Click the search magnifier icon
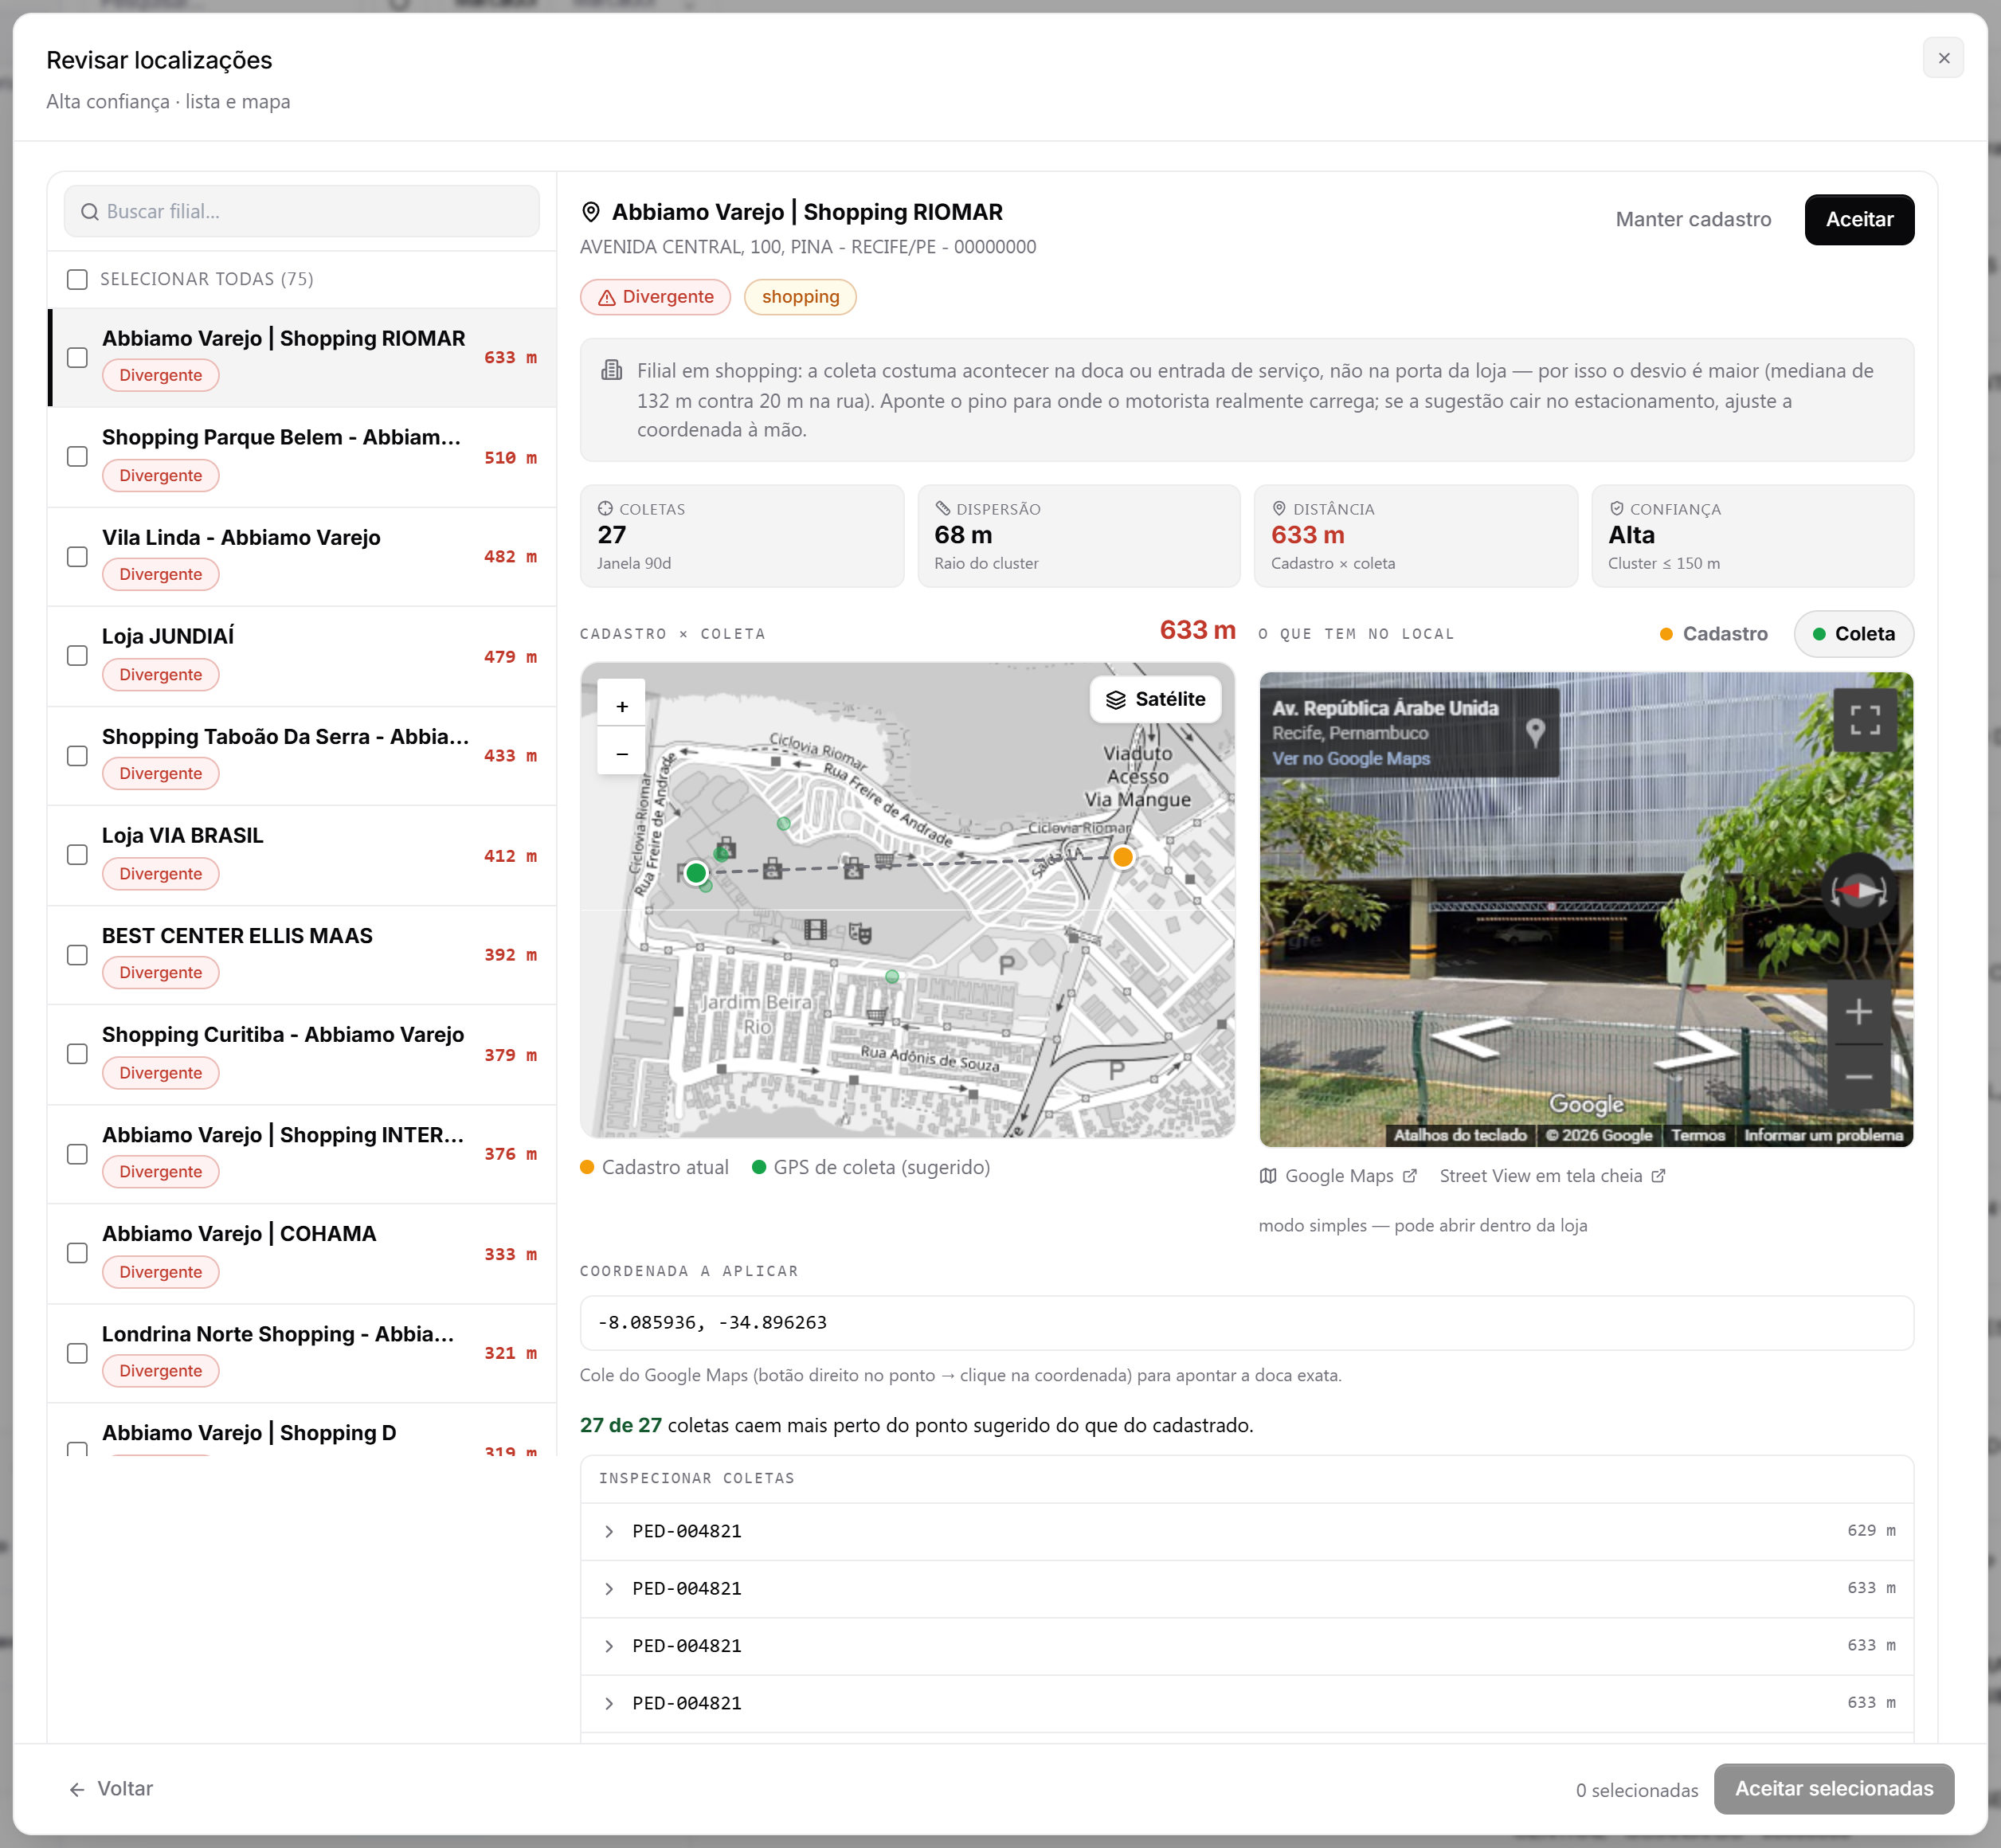Viewport: 2001px width, 1848px height. point(90,212)
